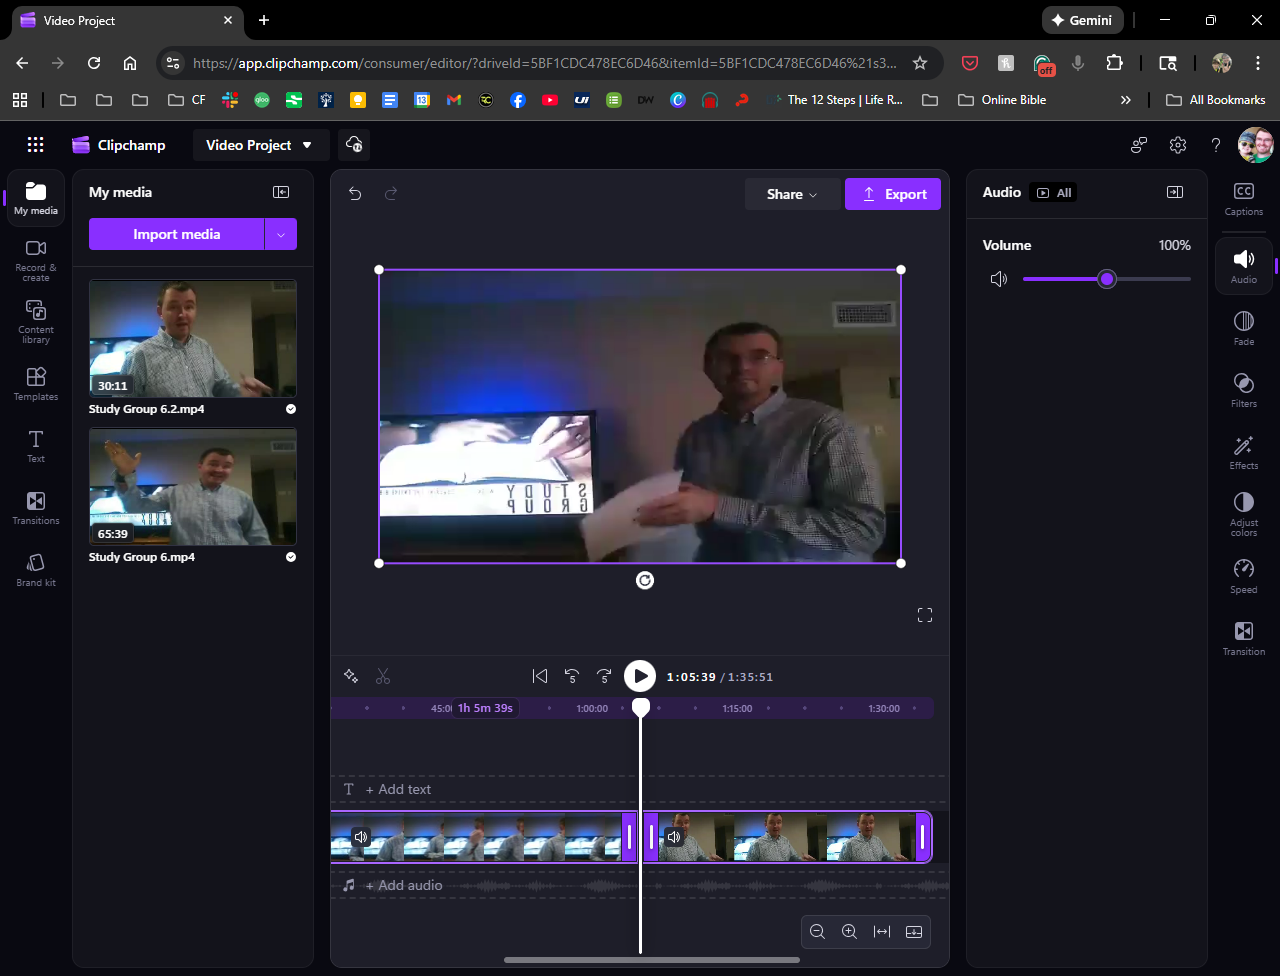This screenshot has width=1280, height=976.
Task: Expand the Import media dropdown arrow
Action: pos(281,234)
